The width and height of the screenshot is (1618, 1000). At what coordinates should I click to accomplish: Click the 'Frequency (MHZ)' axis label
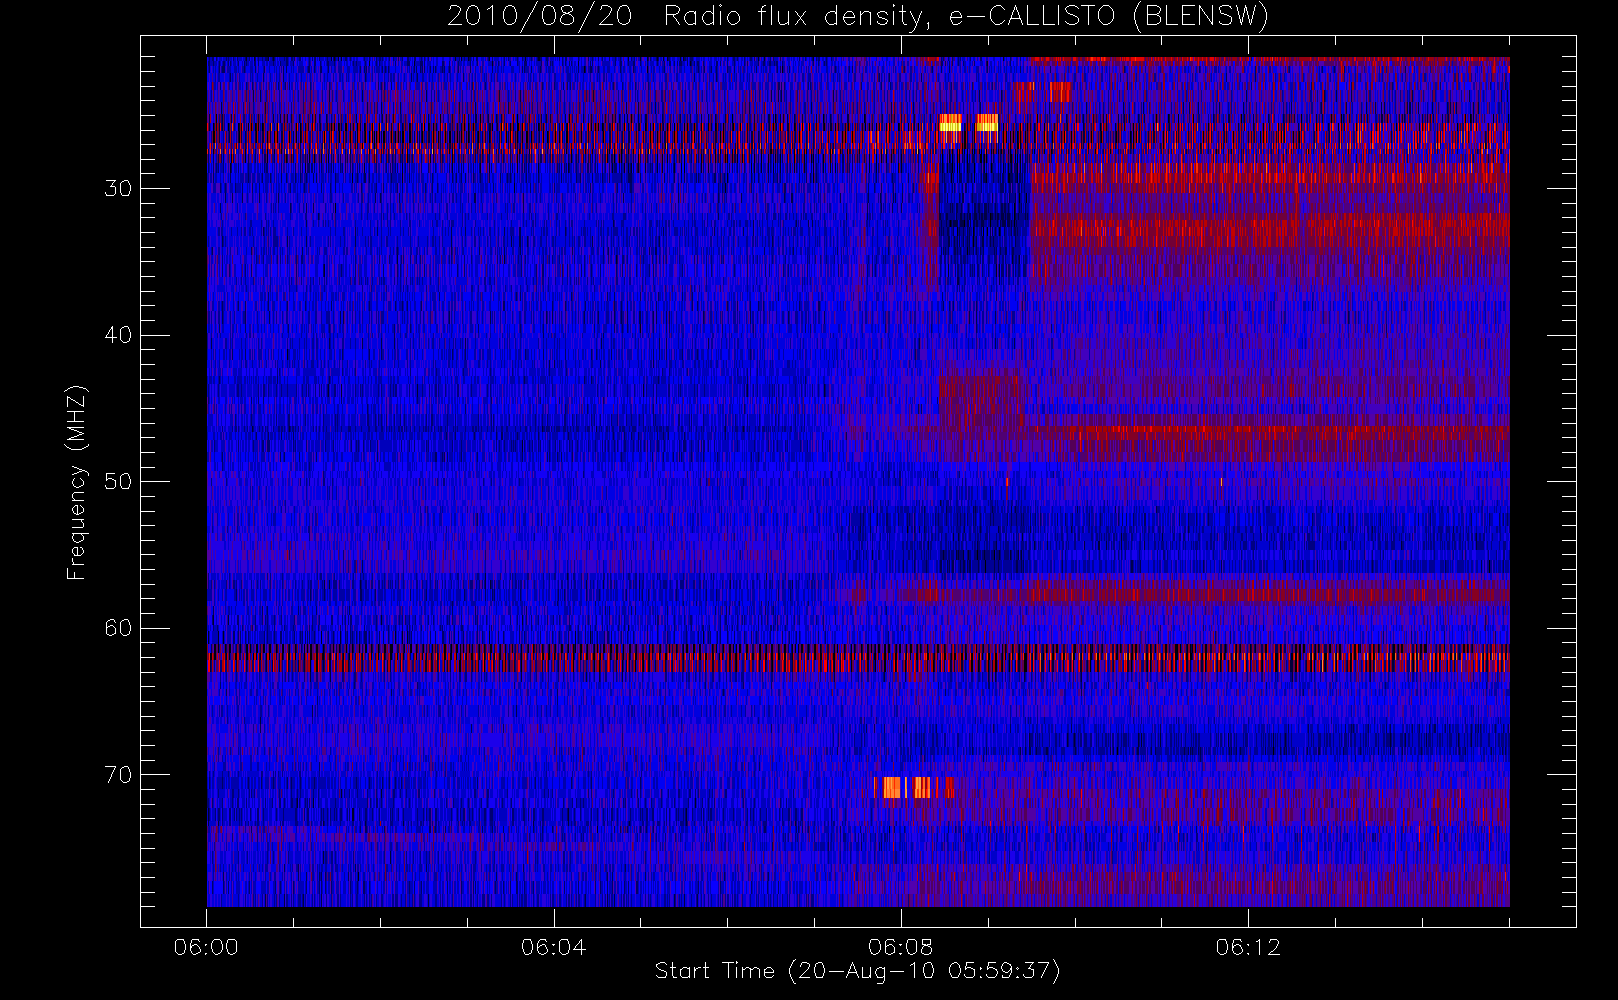(76, 482)
